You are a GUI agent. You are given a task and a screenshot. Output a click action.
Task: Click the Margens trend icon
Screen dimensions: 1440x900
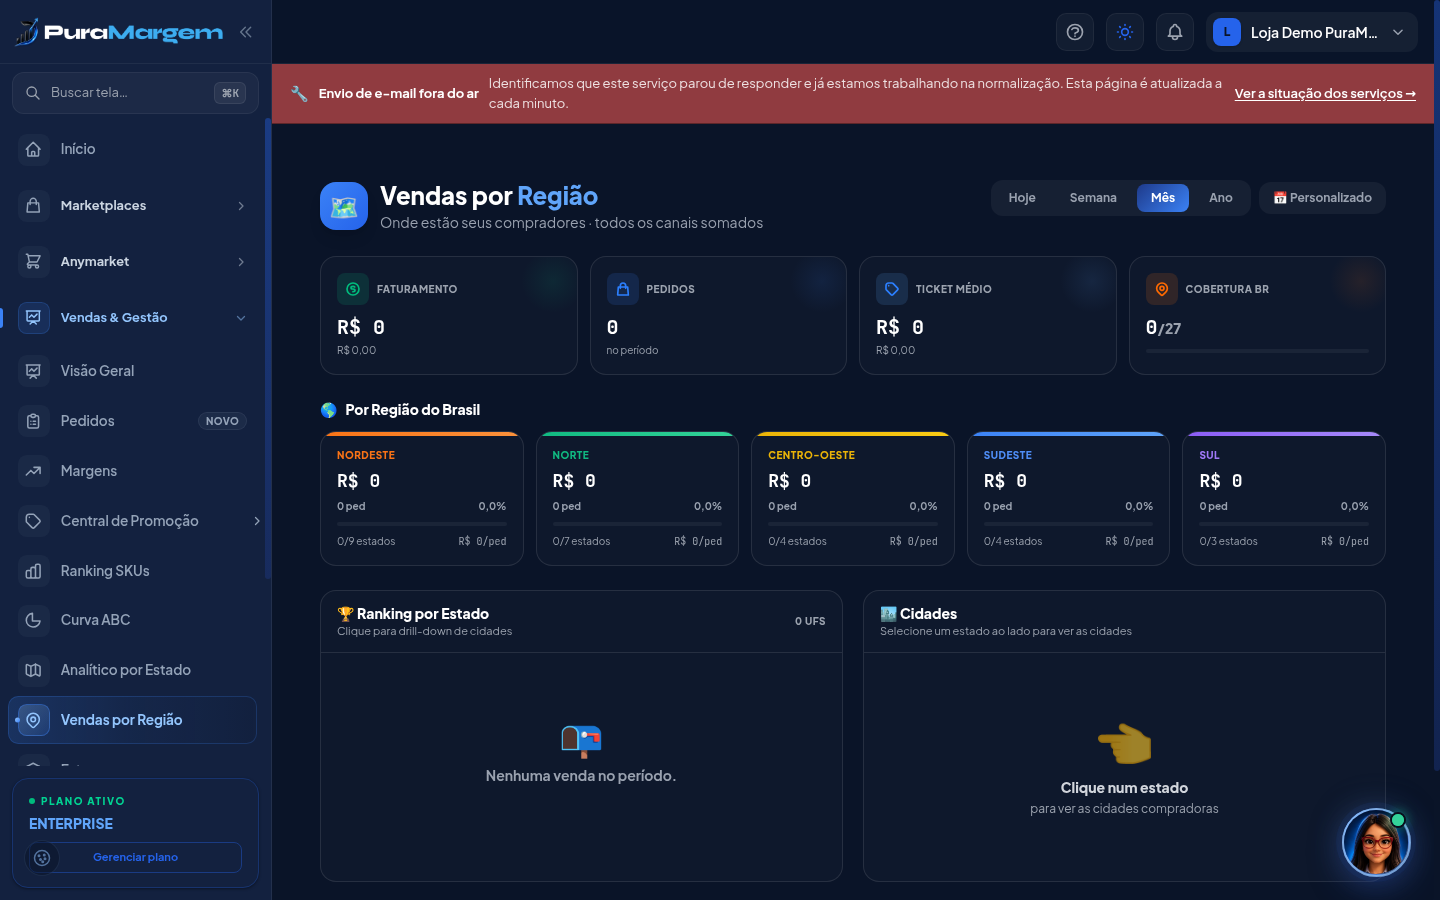tap(33, 471)
